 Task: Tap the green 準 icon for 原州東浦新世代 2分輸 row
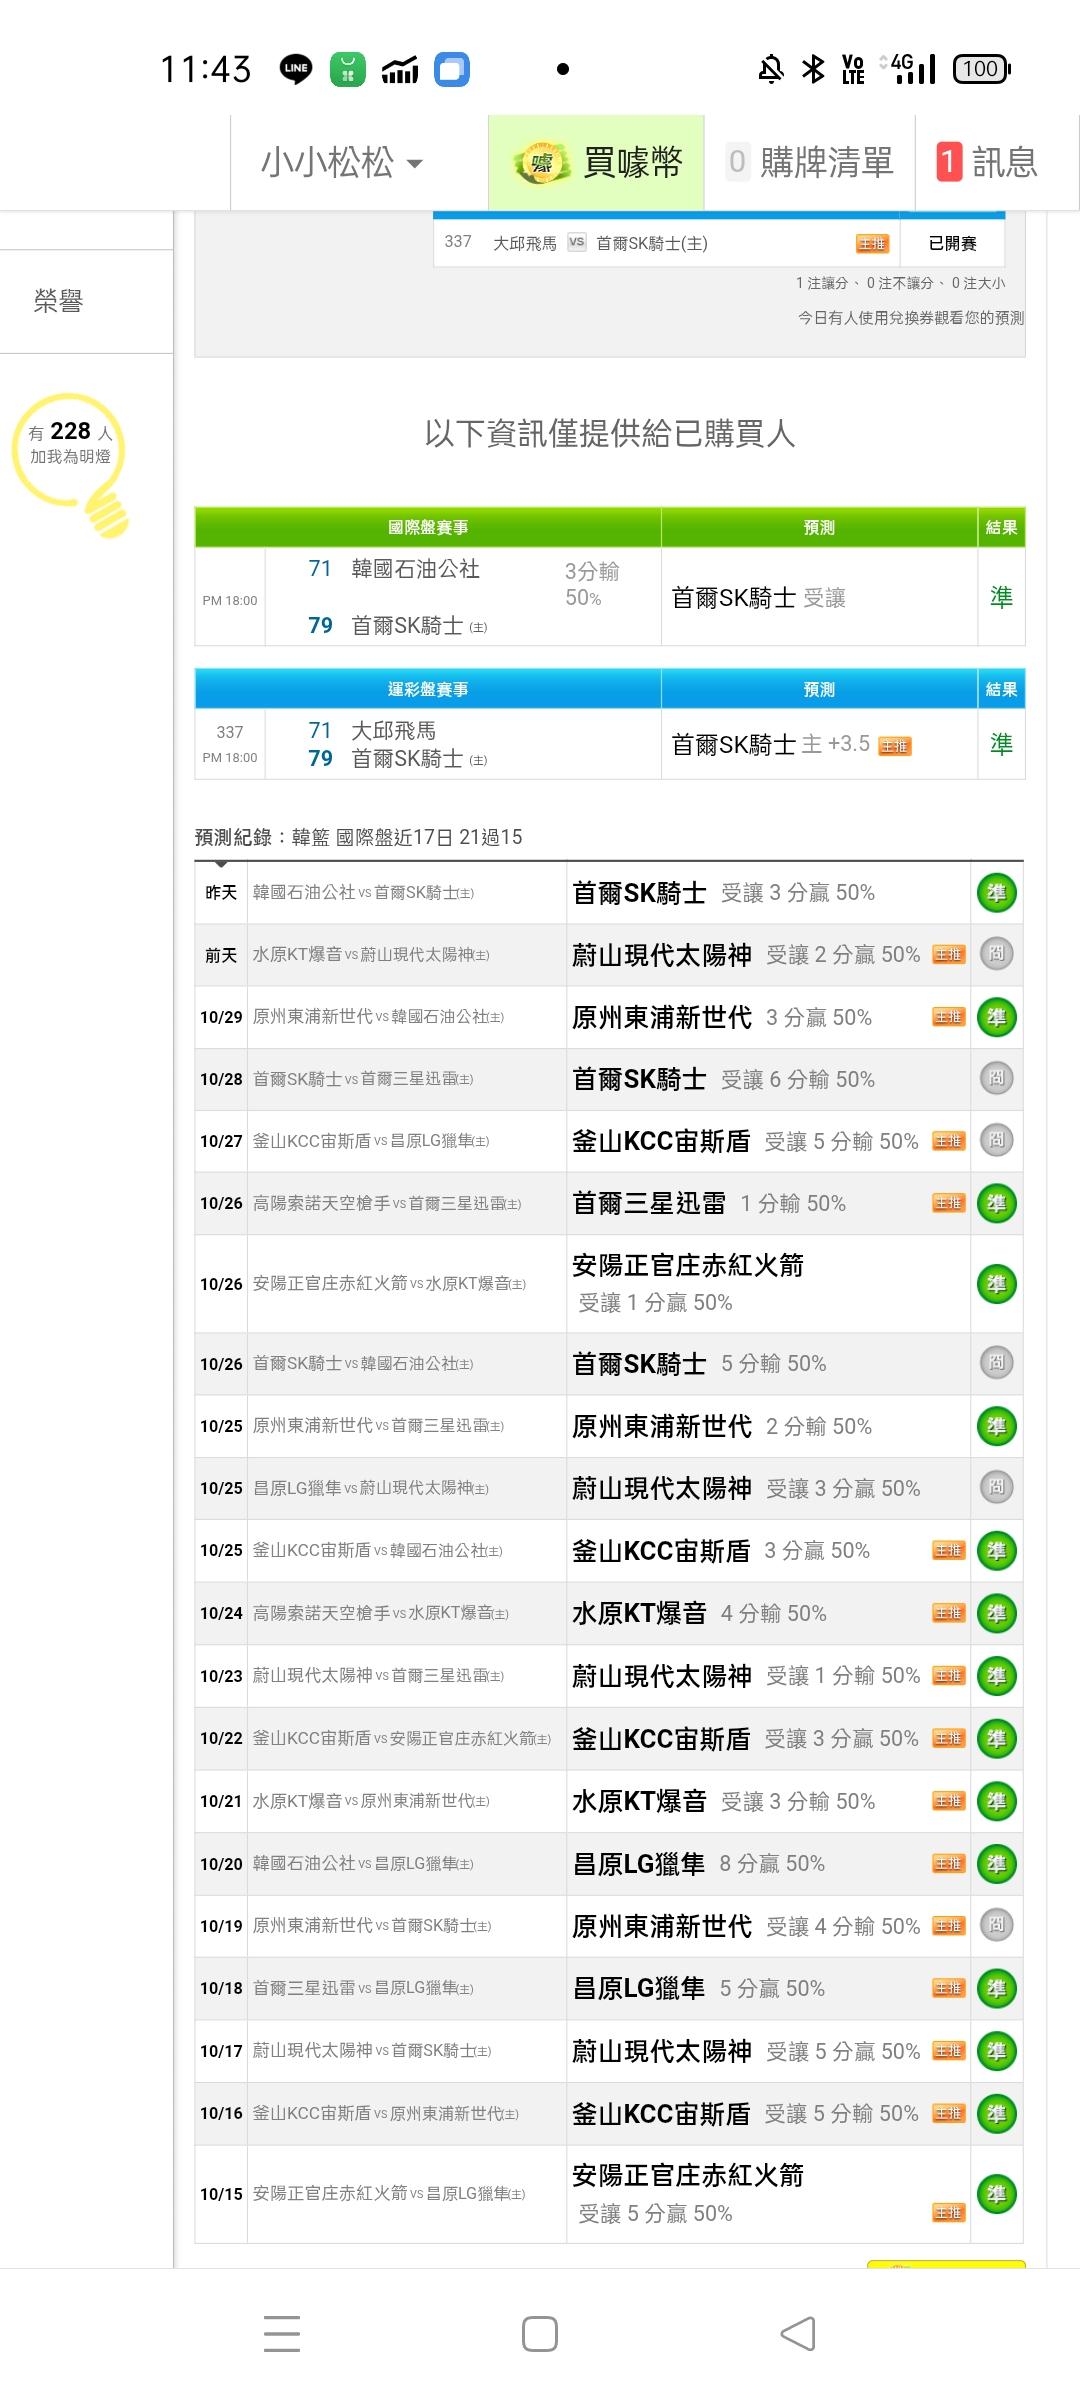click(x=996, y=1426)
